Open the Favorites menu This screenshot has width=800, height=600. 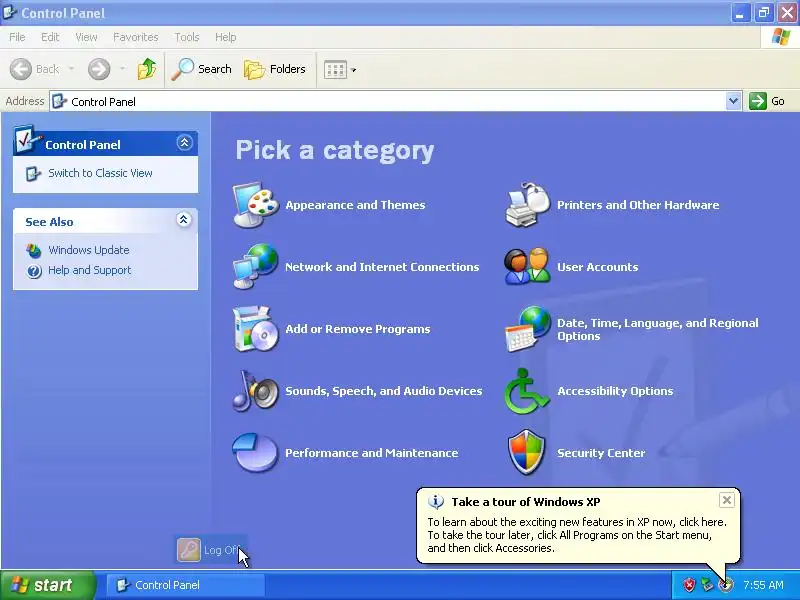click(136, 37)
